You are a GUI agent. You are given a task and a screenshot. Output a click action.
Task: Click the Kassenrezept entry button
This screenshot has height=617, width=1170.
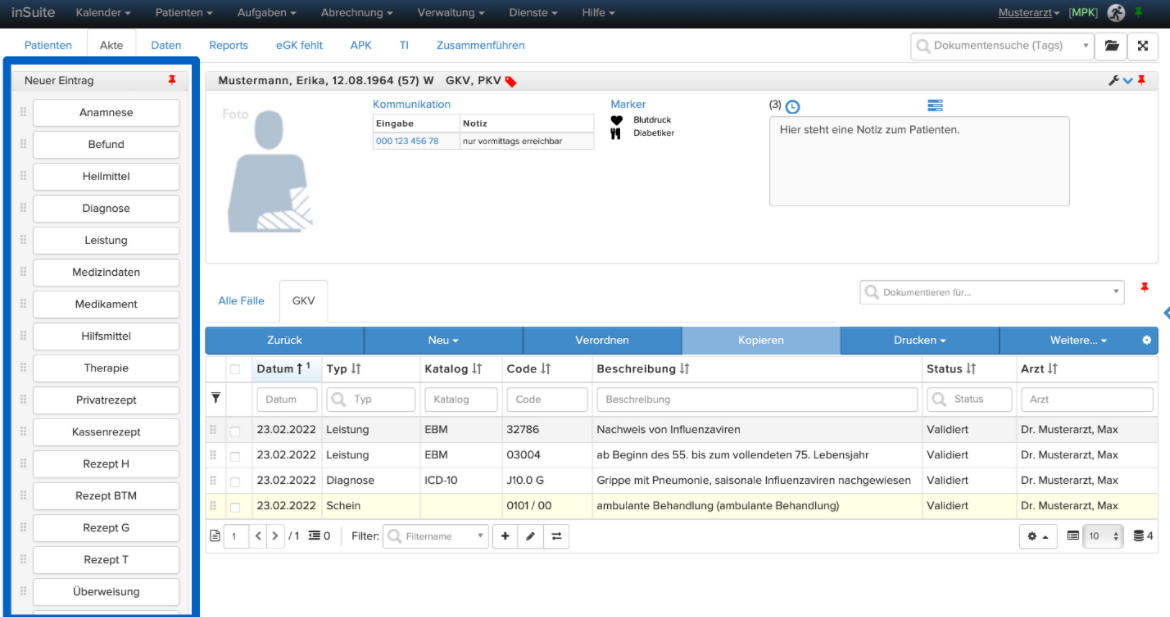click(106, 432)
